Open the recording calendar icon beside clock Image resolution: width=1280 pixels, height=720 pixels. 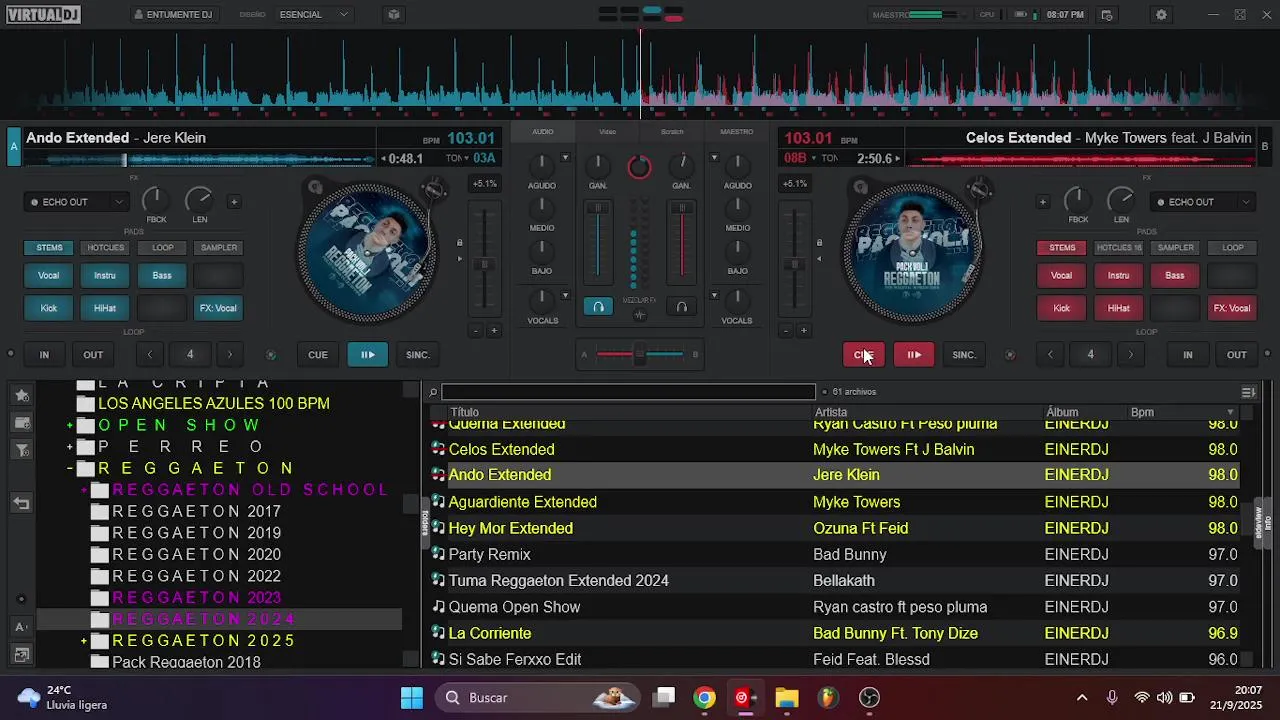pos(1106,15)
